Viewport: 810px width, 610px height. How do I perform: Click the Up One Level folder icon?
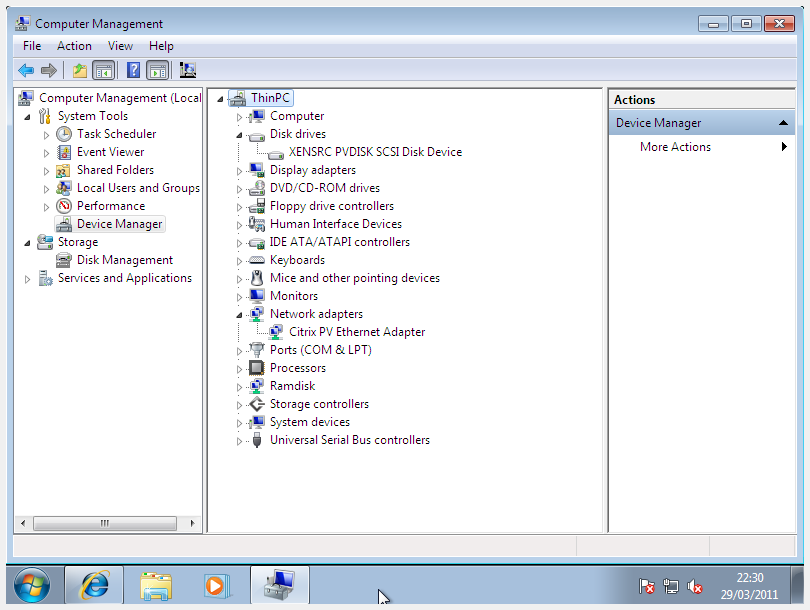[80, 70]
